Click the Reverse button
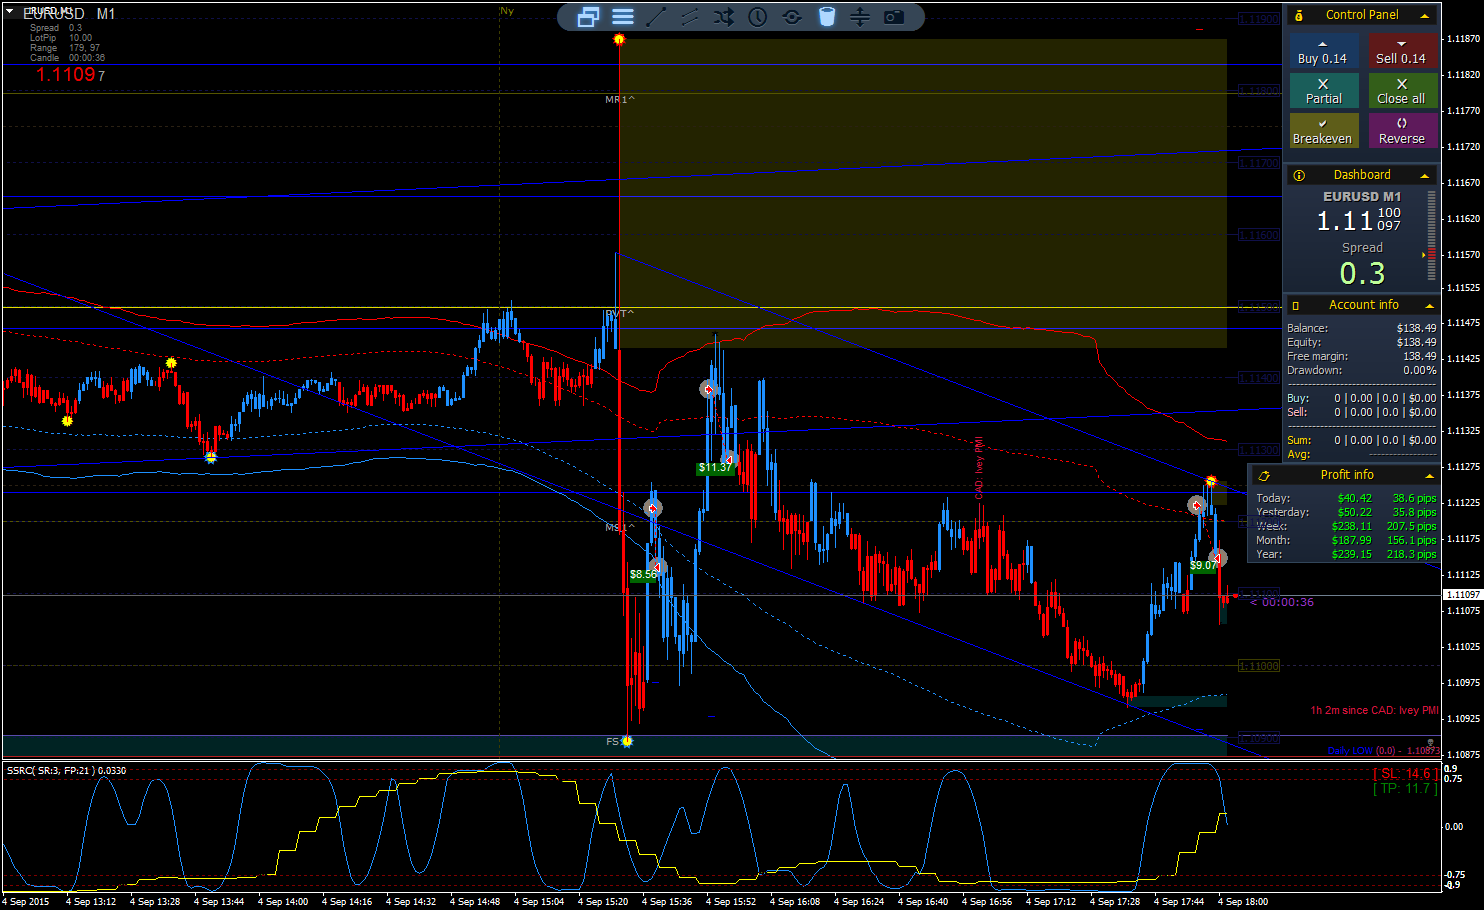The height and width of the screenshot is (910, 1484). [1402, 131]
